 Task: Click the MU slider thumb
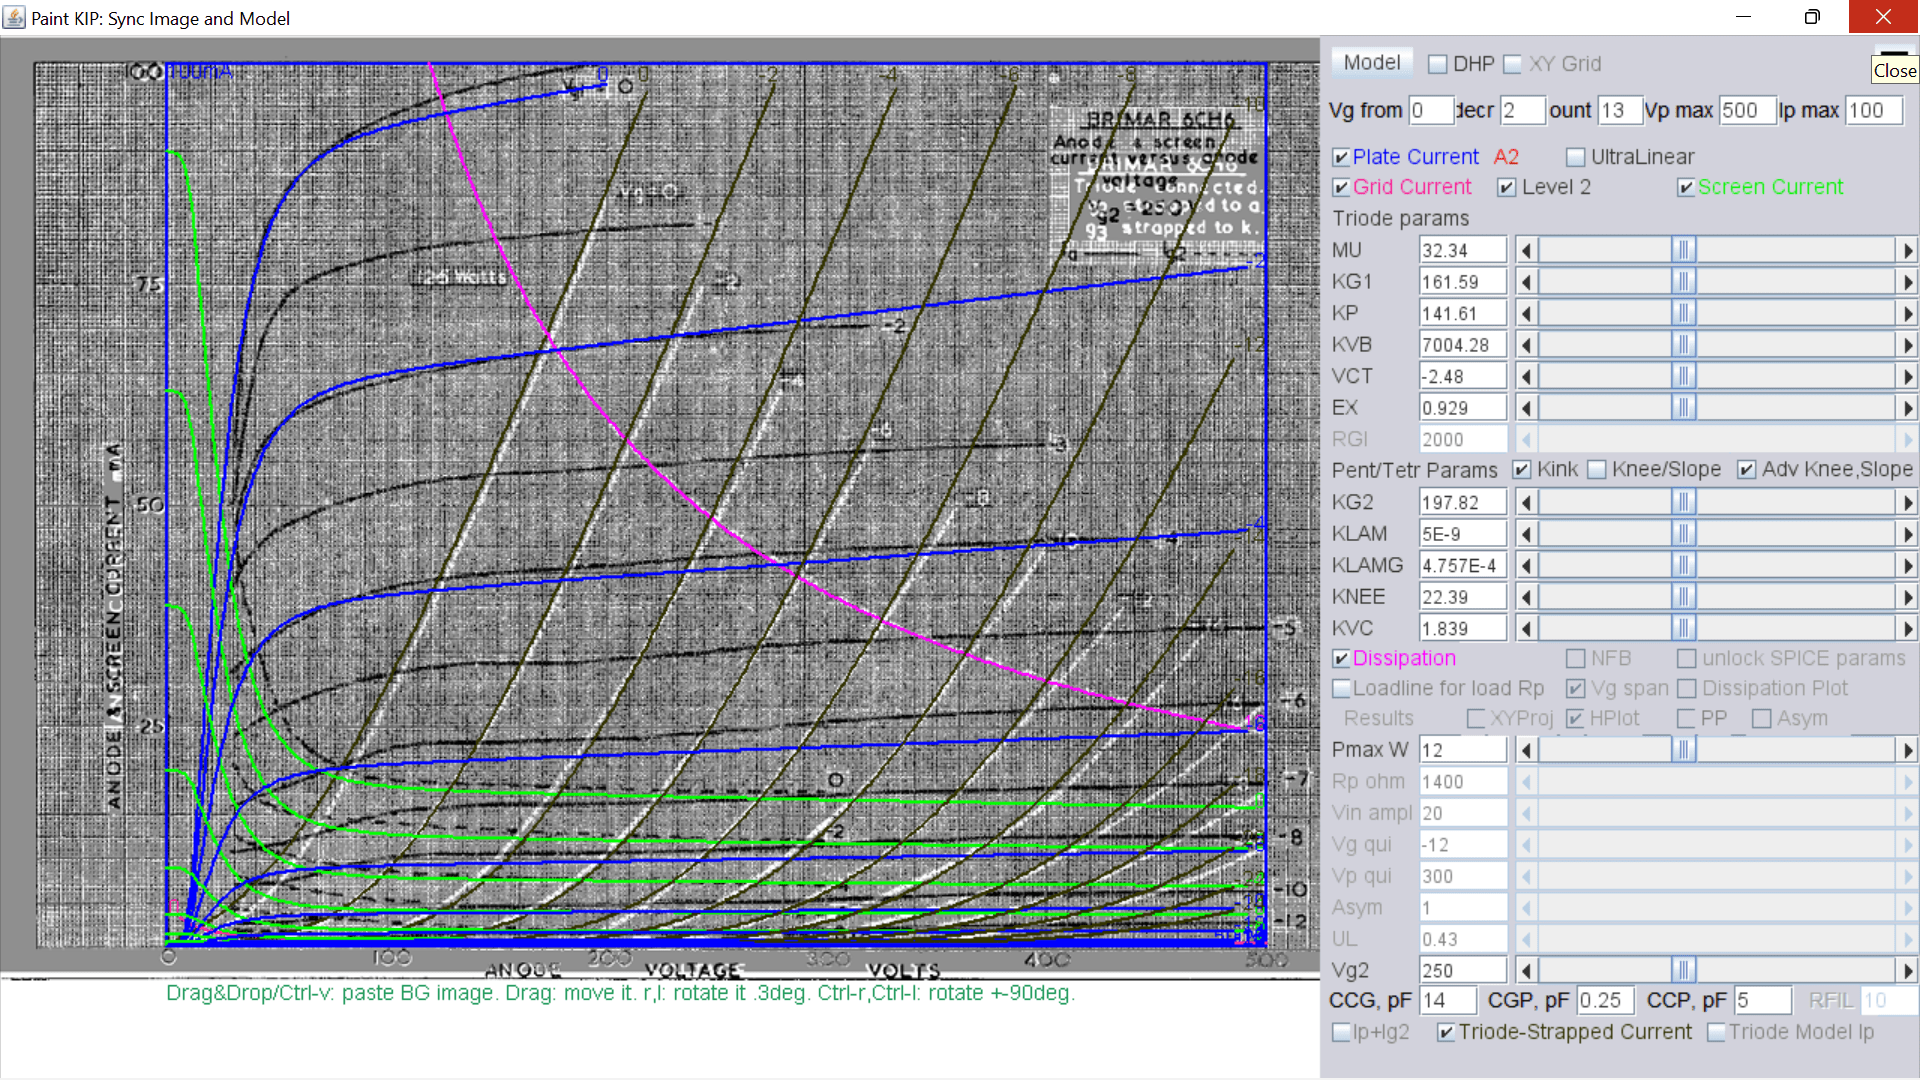click(1684, 250)
